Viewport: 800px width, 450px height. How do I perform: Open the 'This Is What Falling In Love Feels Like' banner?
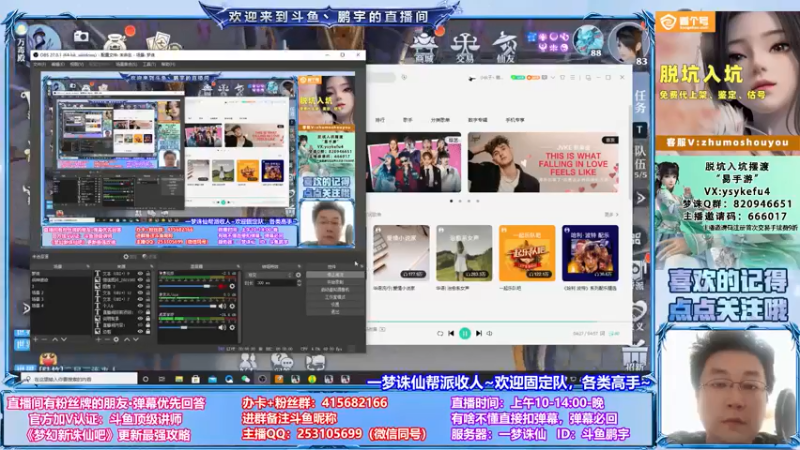click(x=543, y=162)
